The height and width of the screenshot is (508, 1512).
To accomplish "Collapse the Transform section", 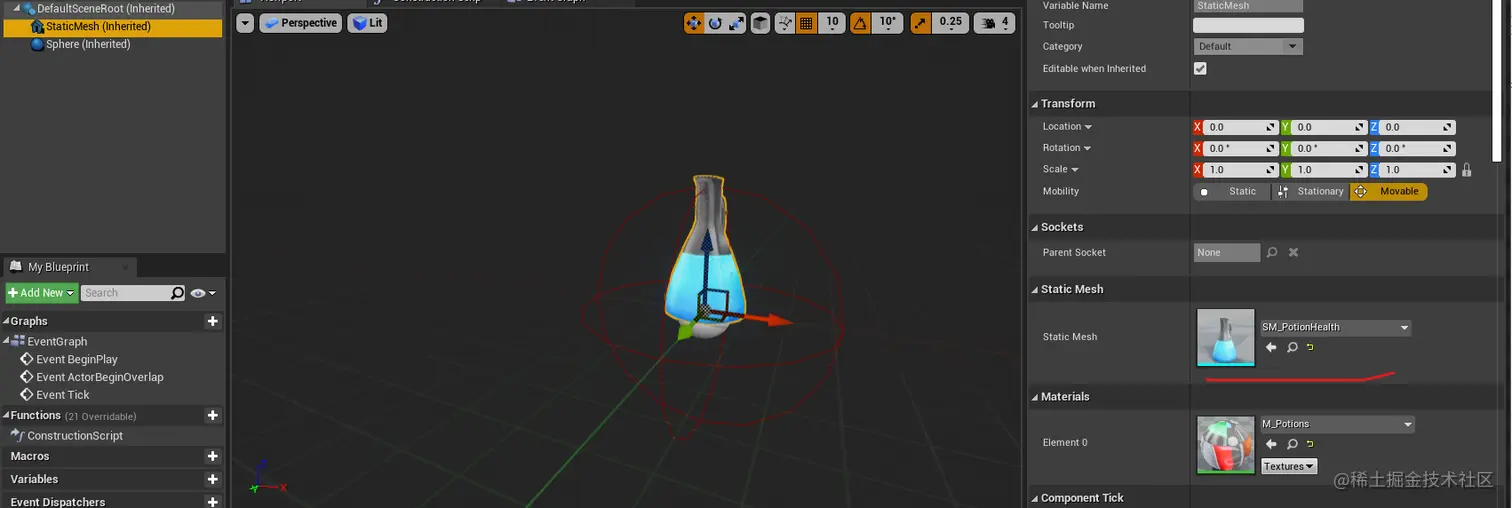I will 1035,104.
